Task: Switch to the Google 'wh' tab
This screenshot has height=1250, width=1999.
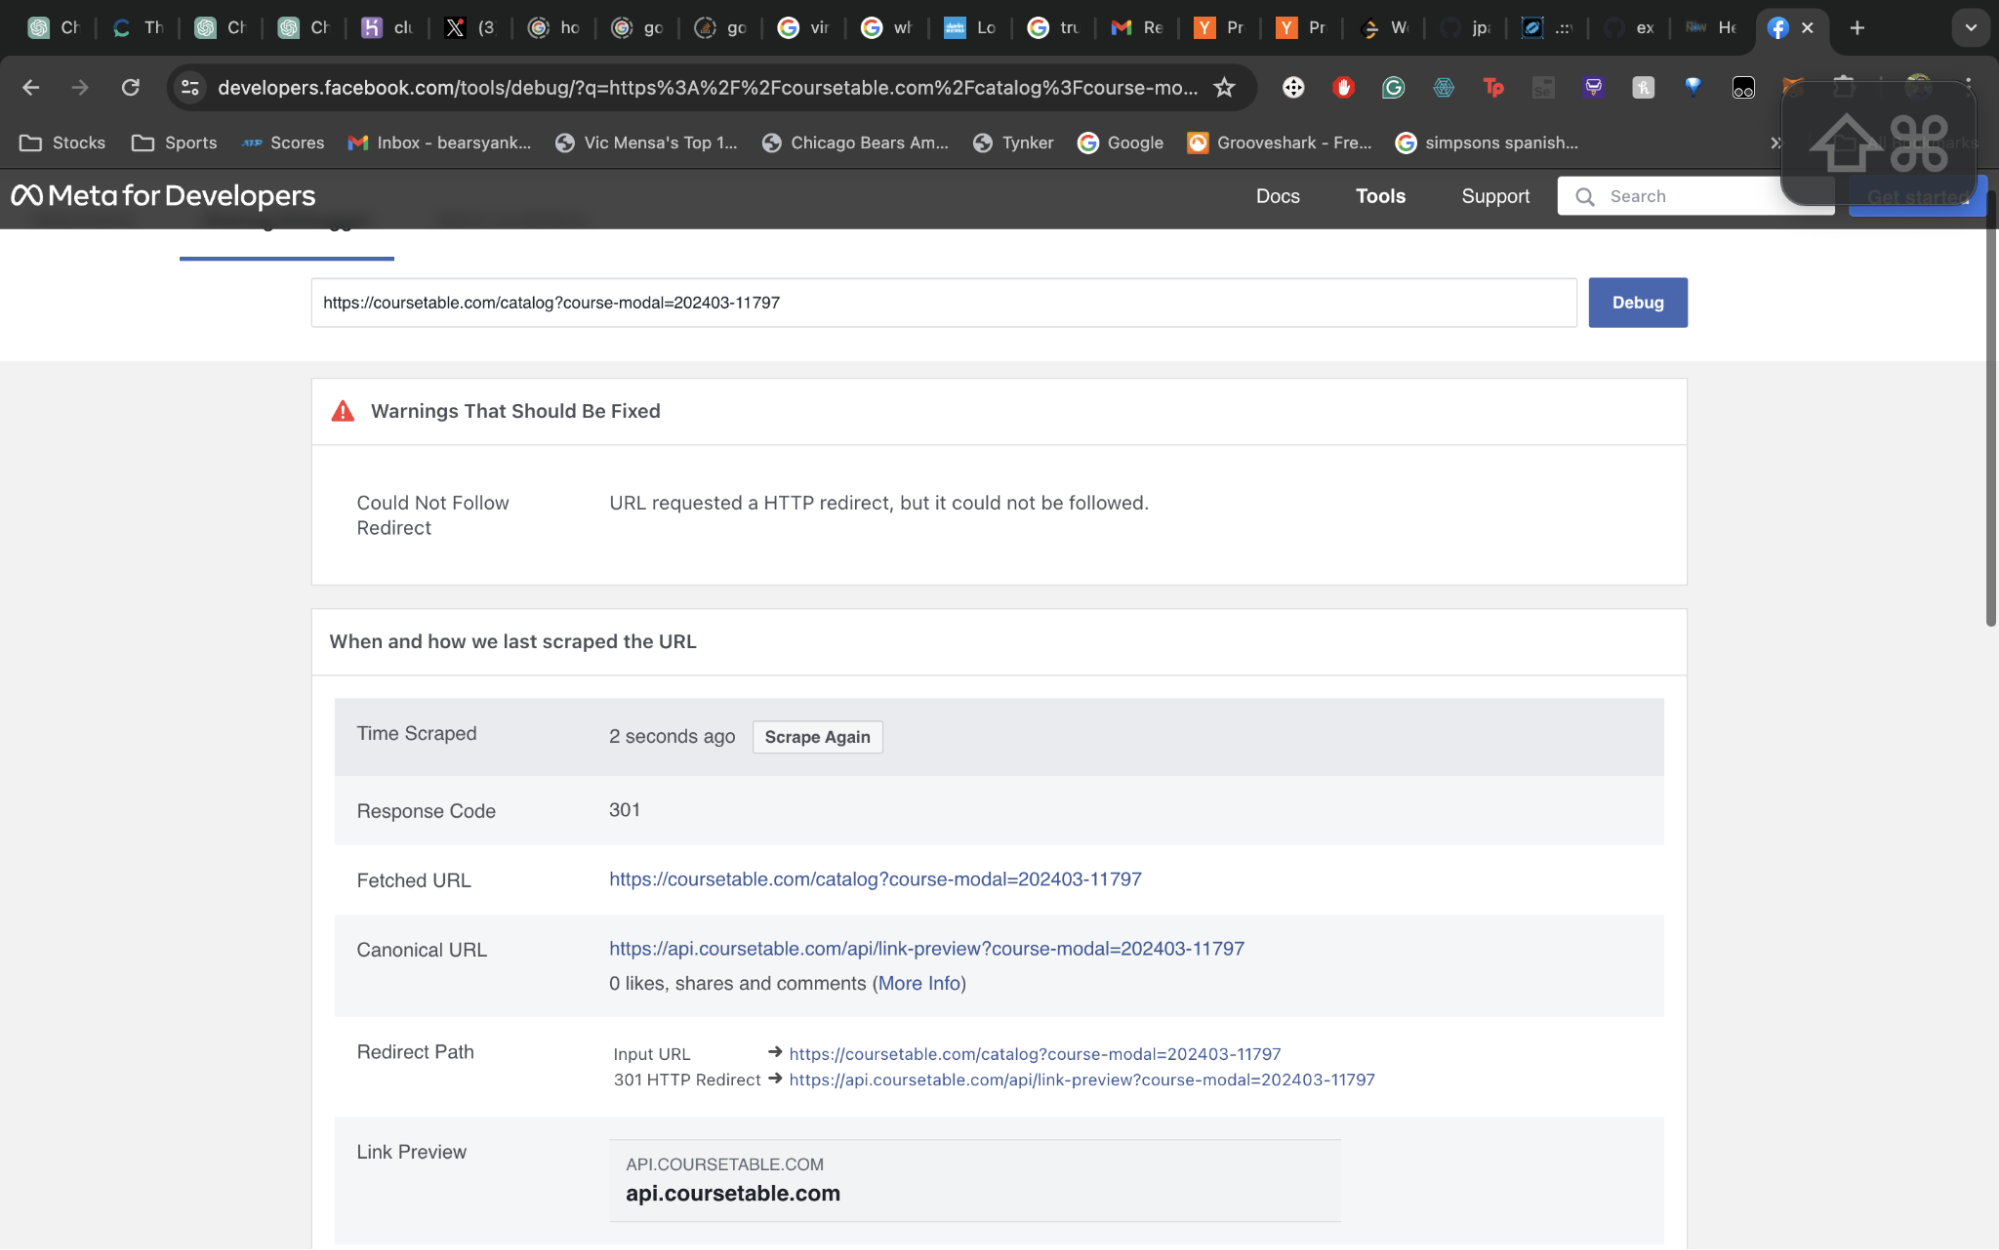Action: pyautogui.click(x=888, y=28)
